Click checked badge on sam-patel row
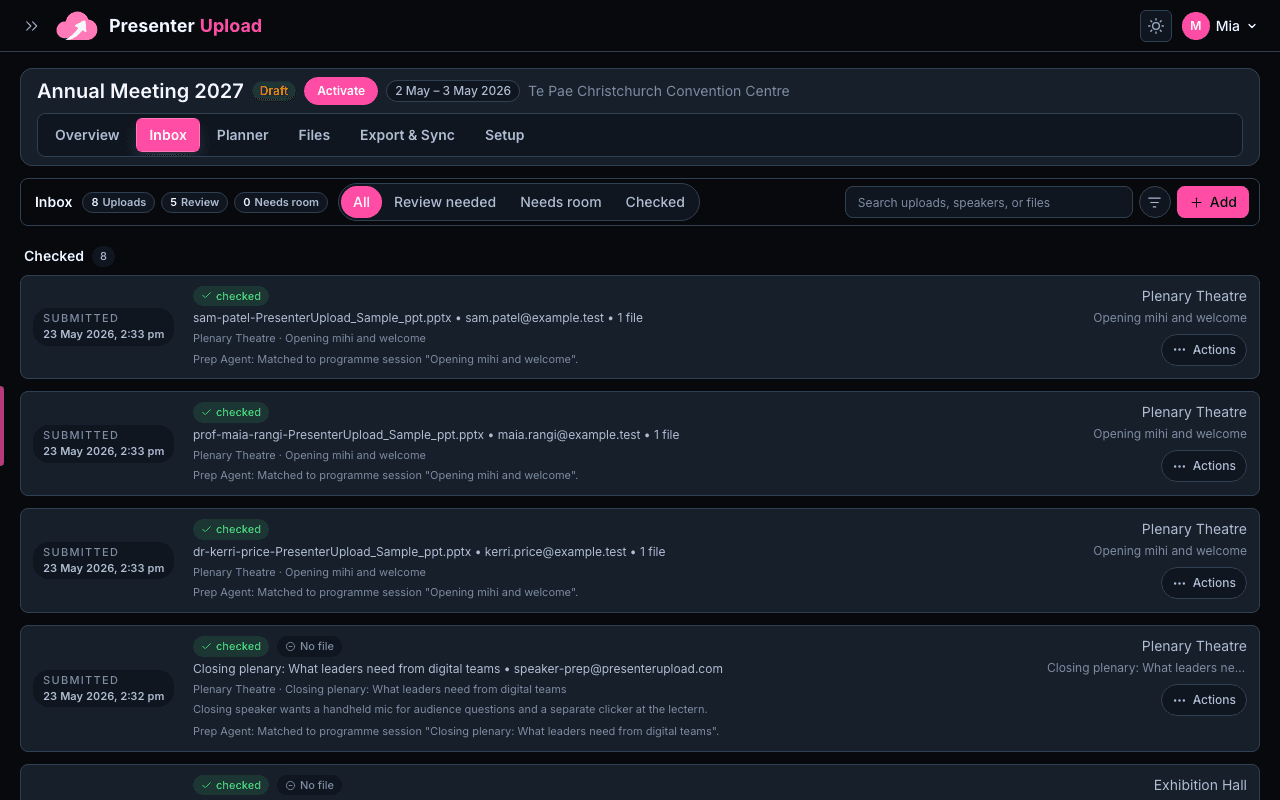This screenshot has height=800, width=1280. point(231,296)
